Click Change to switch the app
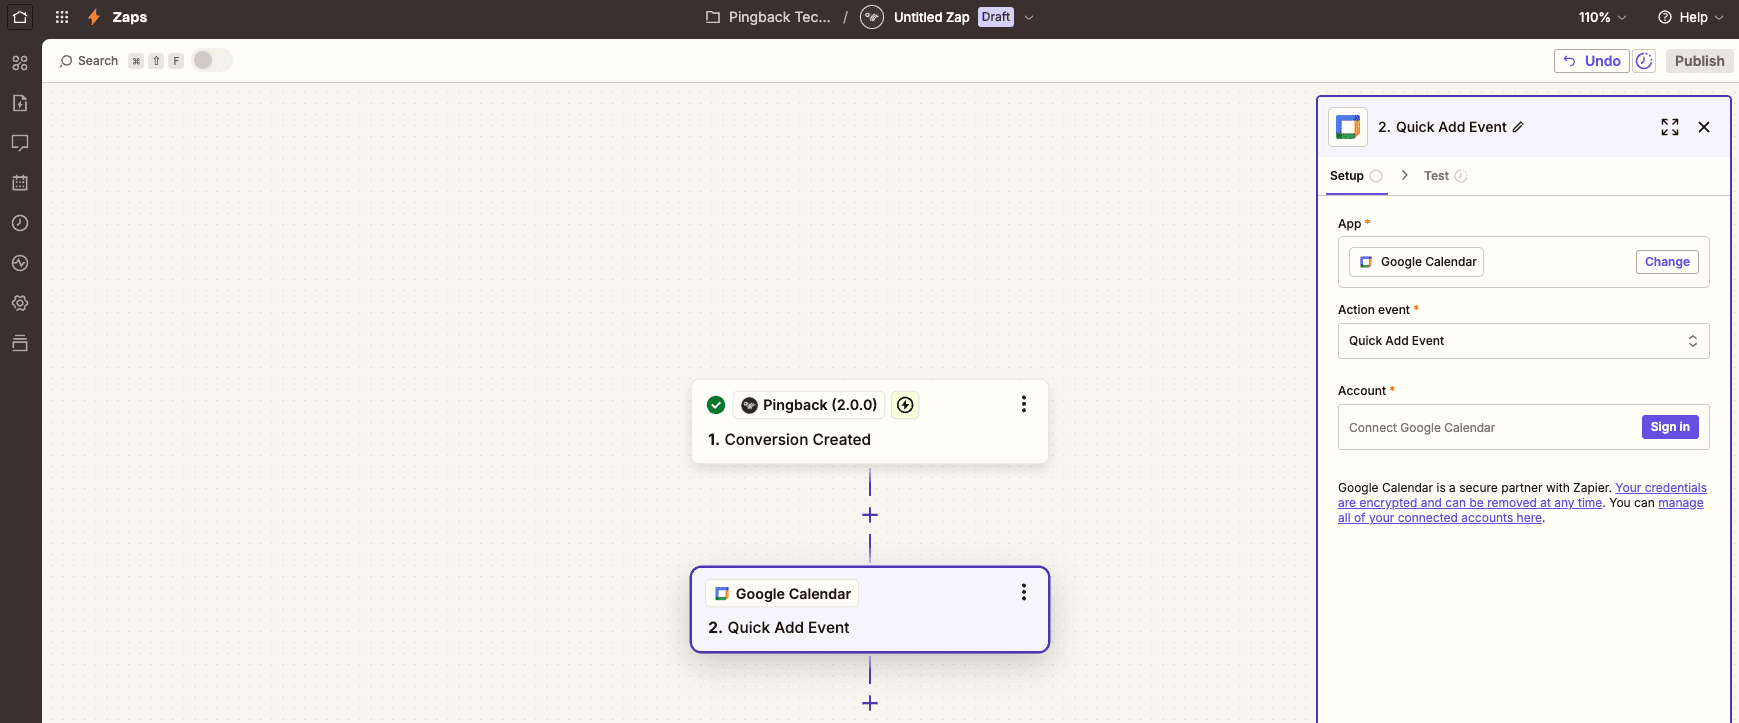The image size is (1739, 723). [1667, 262]
